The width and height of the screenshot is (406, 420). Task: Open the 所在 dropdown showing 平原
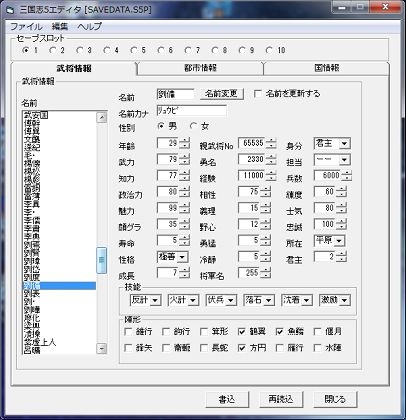coord(339,241)
